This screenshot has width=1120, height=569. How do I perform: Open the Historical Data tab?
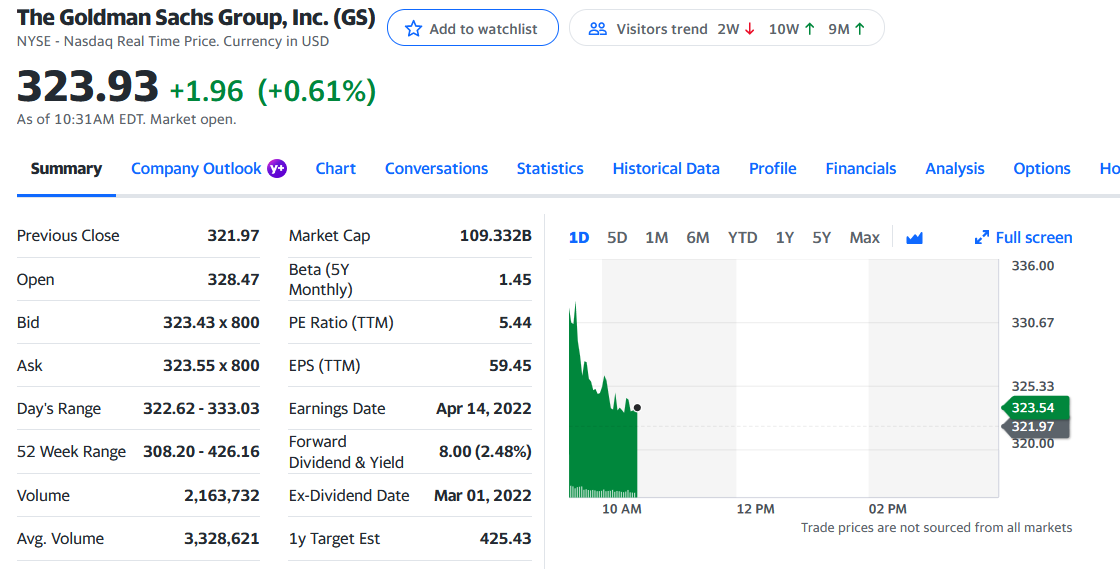coord(666,168)
